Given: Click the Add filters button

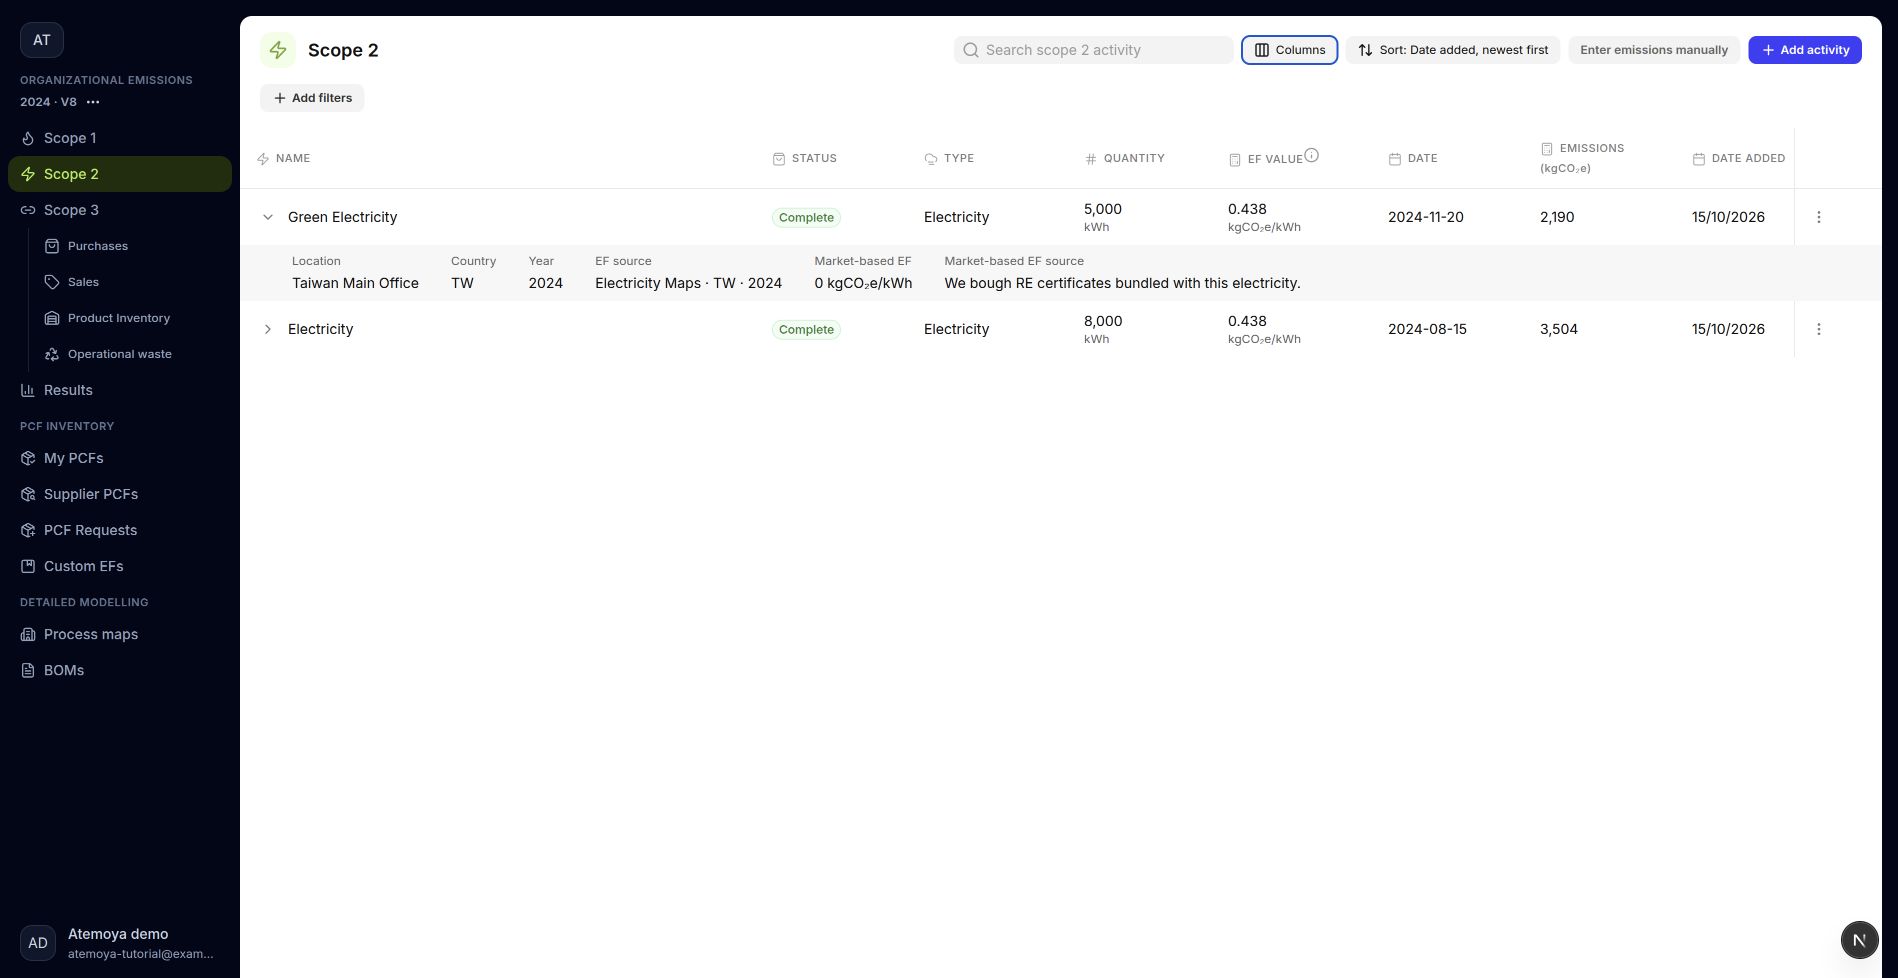Looking at the screenshot, I should pos(312,98).
